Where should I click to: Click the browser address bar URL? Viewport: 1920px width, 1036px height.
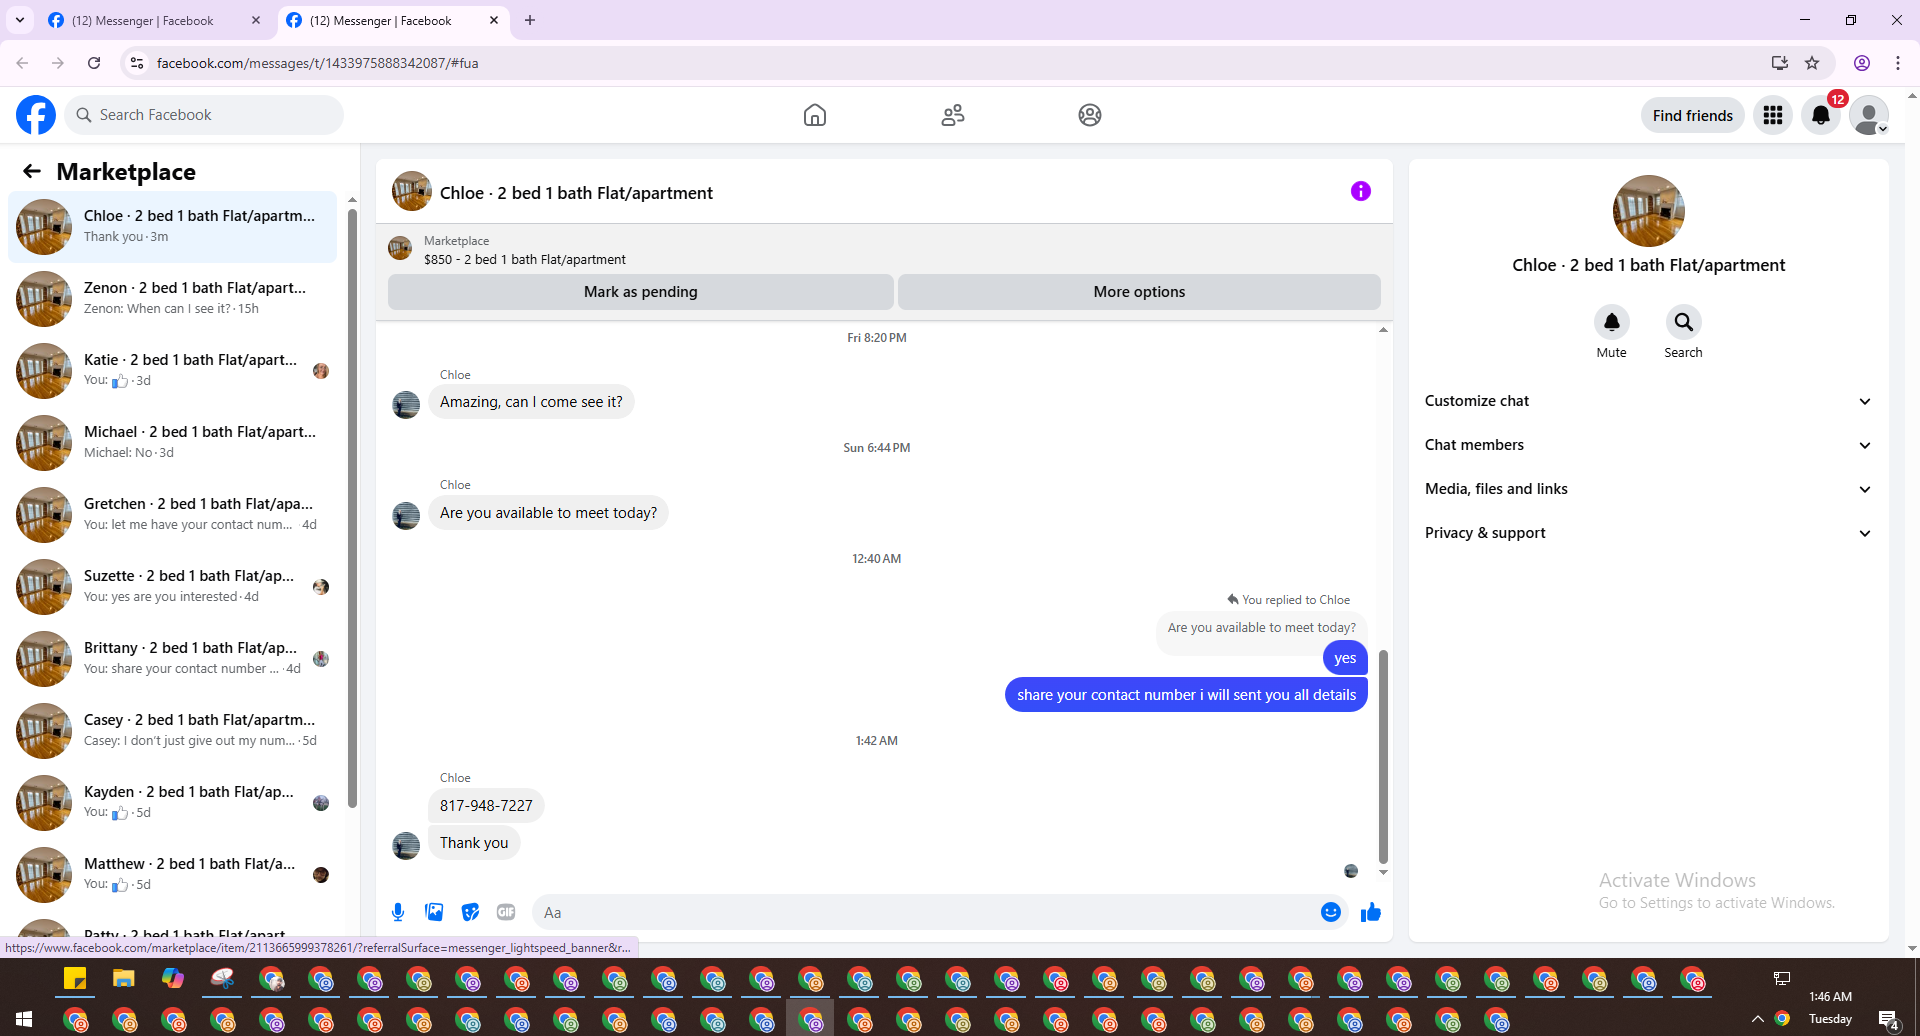click(x=318, y=63)
